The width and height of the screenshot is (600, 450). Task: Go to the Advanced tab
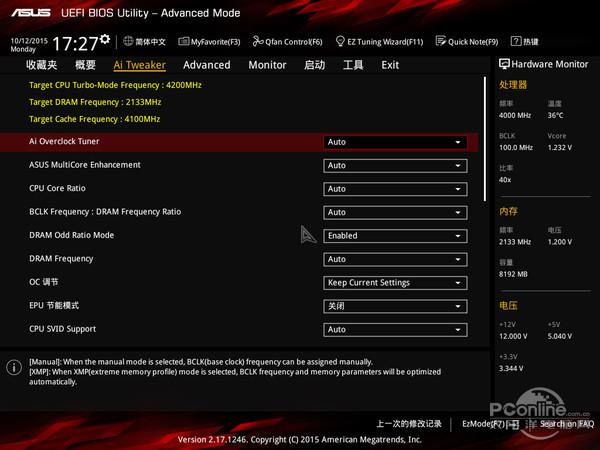coord(207,65)
